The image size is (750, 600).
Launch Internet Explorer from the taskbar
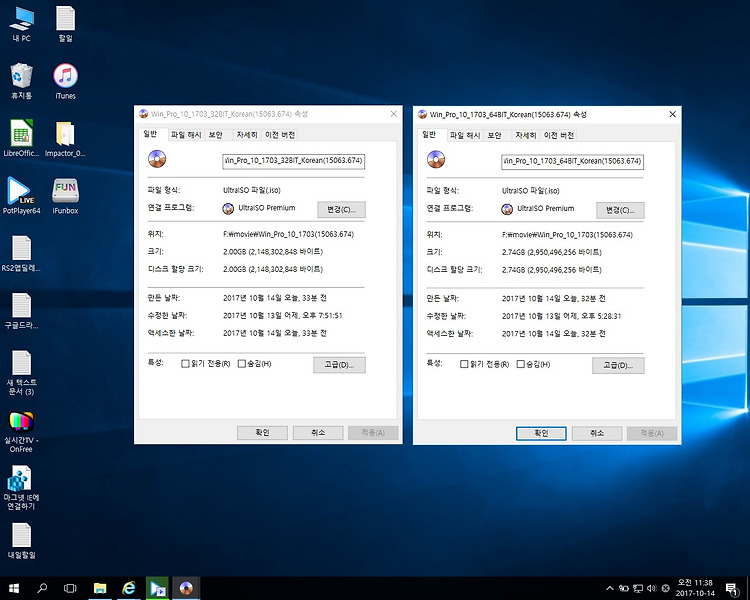point(129,588)
